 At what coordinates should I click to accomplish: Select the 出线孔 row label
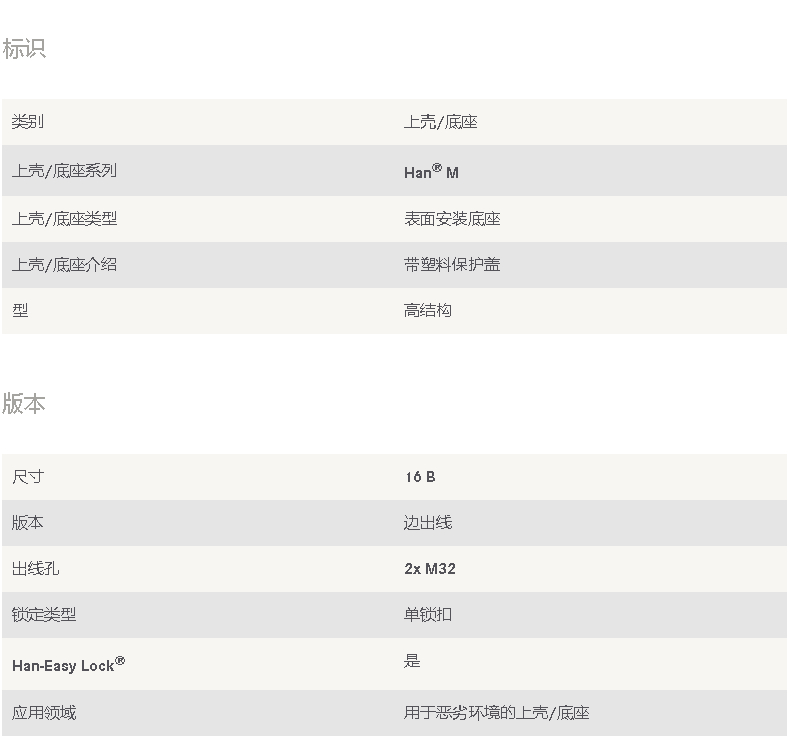pyautogui.click(x=35, y=568)
